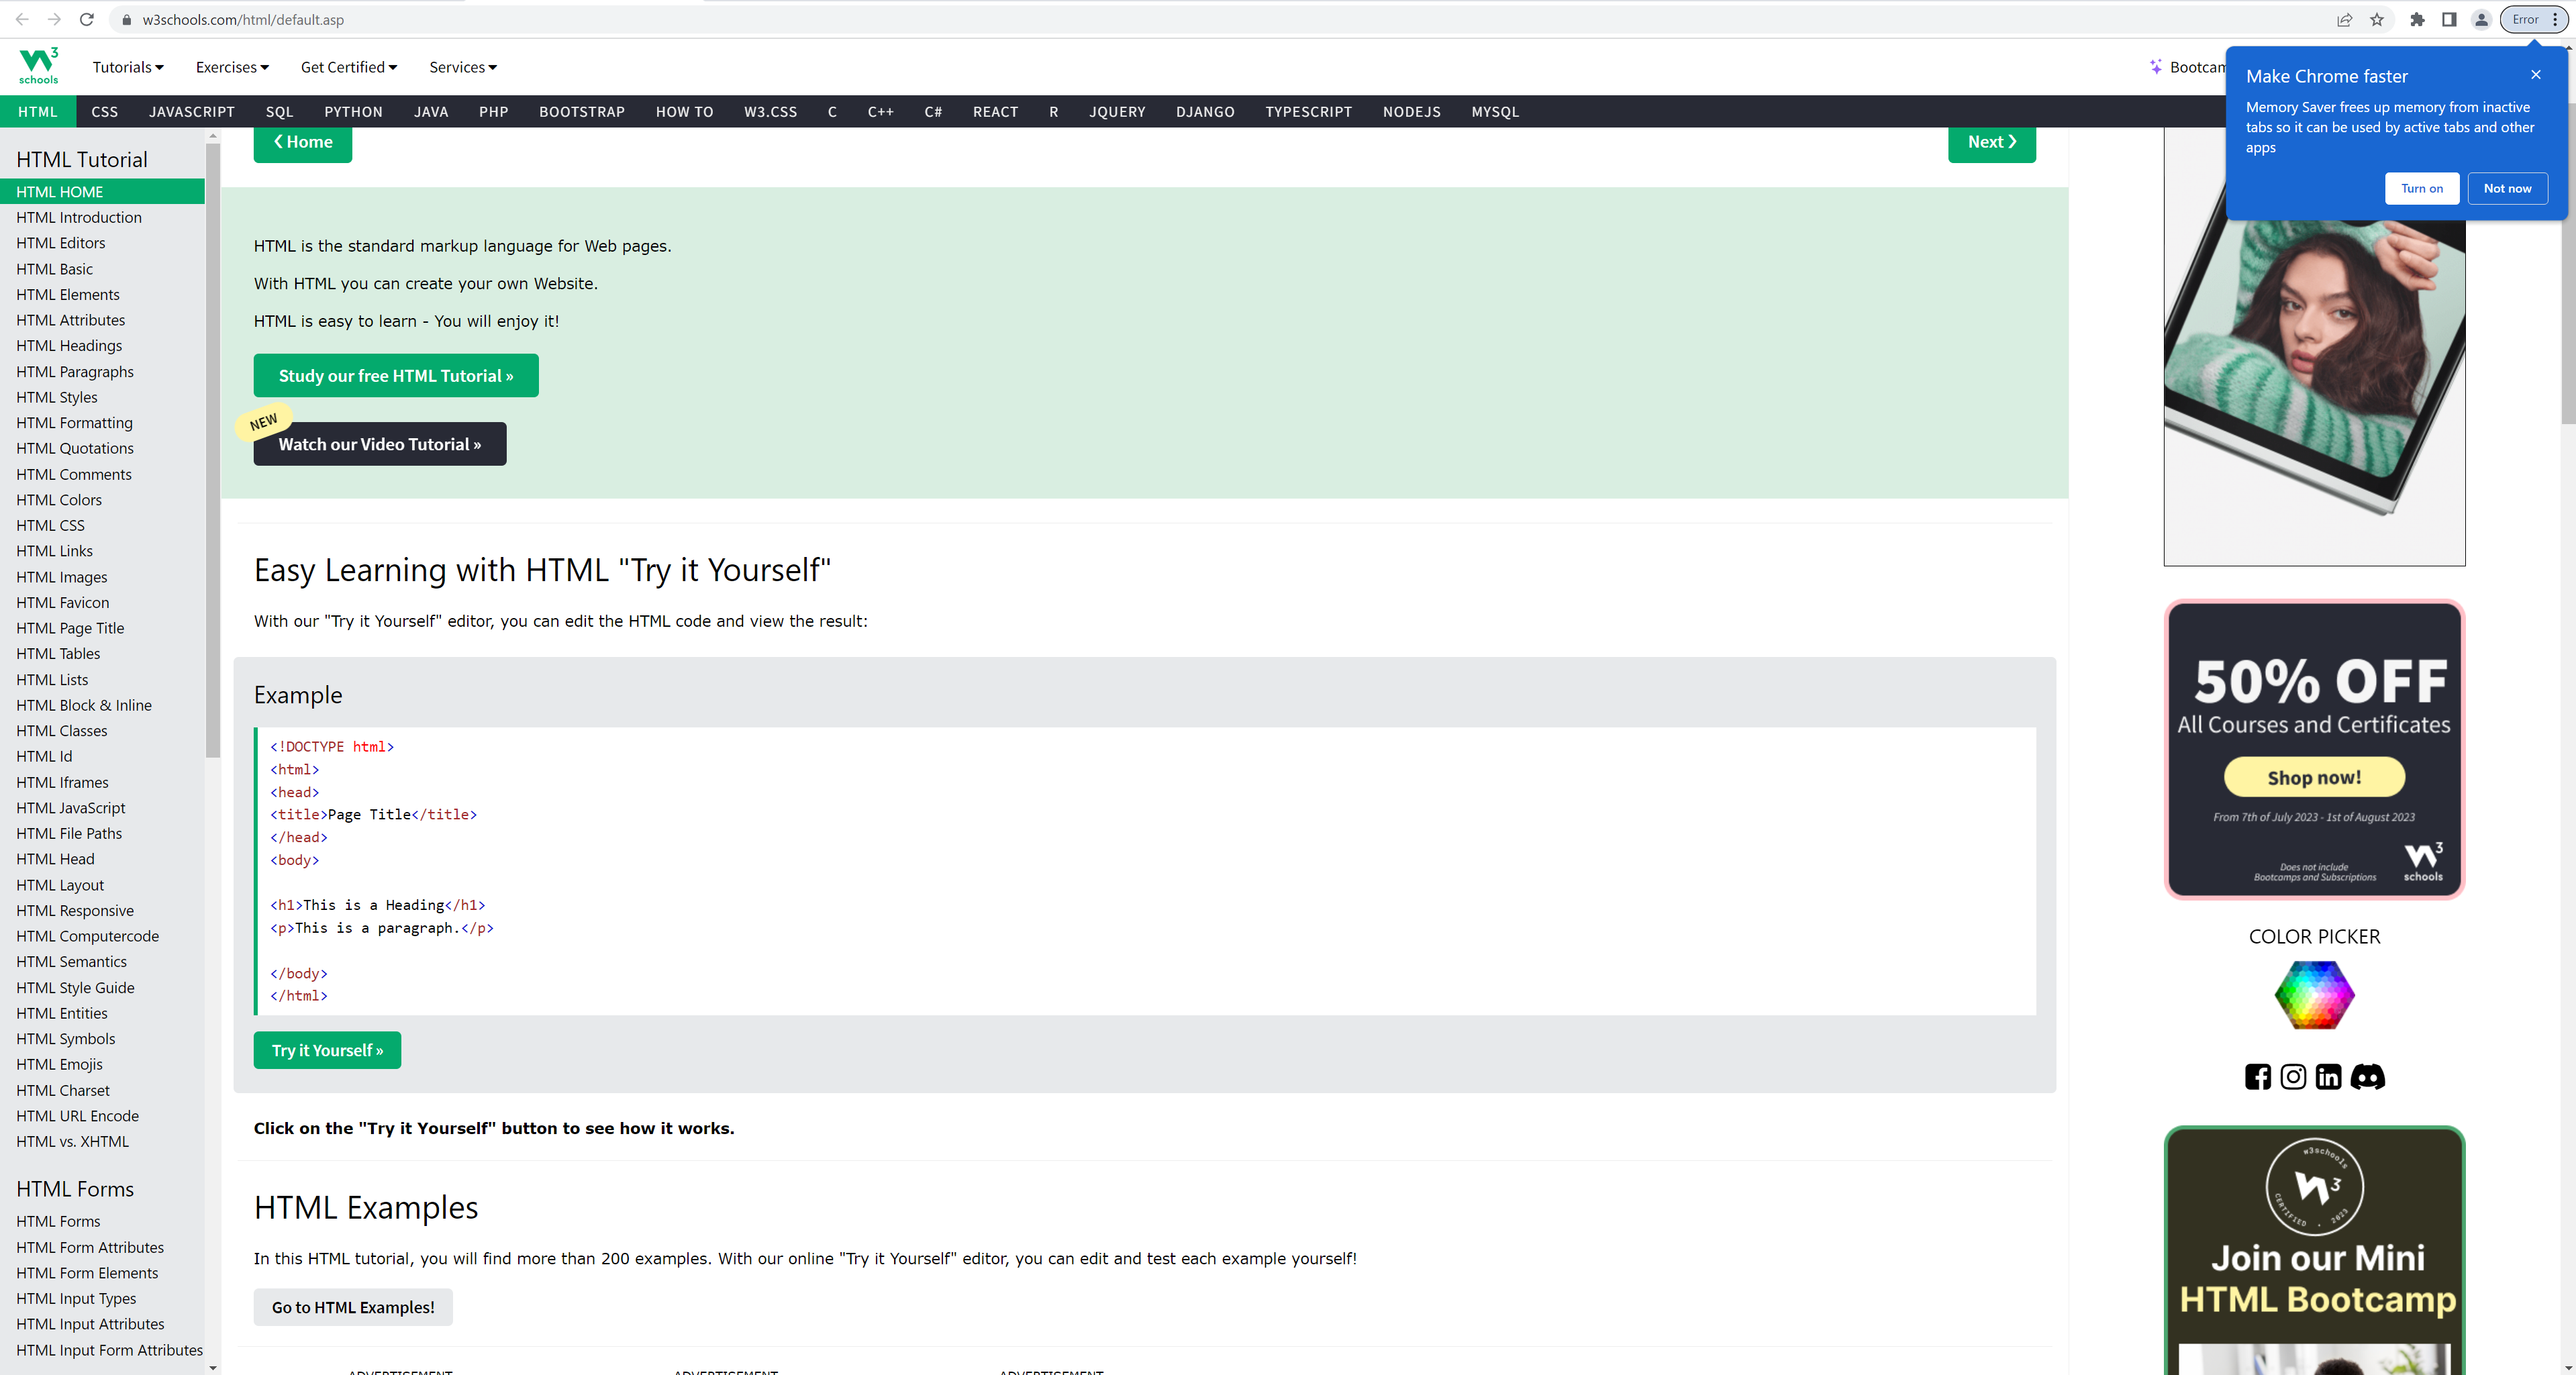The image size is (2576, 1375).
Task: Open the Discord social icon
Action: point(2367,1076)
